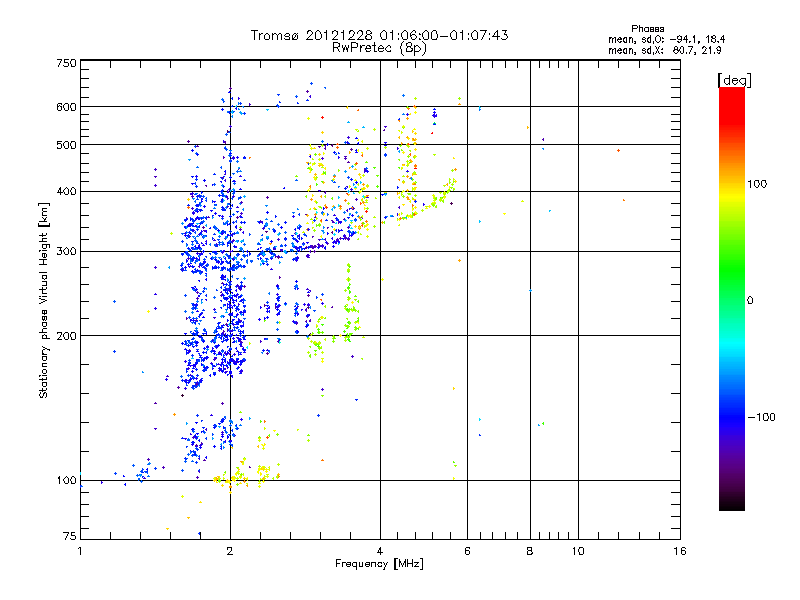Screen dimensions: 800x600
Task: Click the Phases heading
Action: [x=647, y=29]
